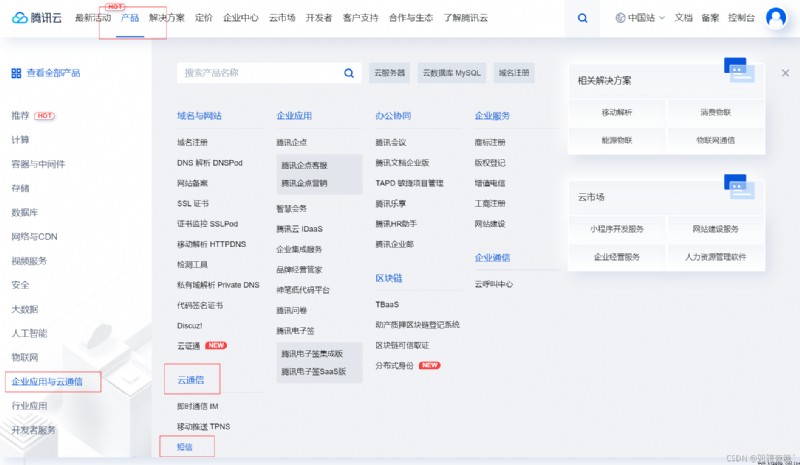
Task: Click the globe icon beside 中国站
Action: [620, 18]
